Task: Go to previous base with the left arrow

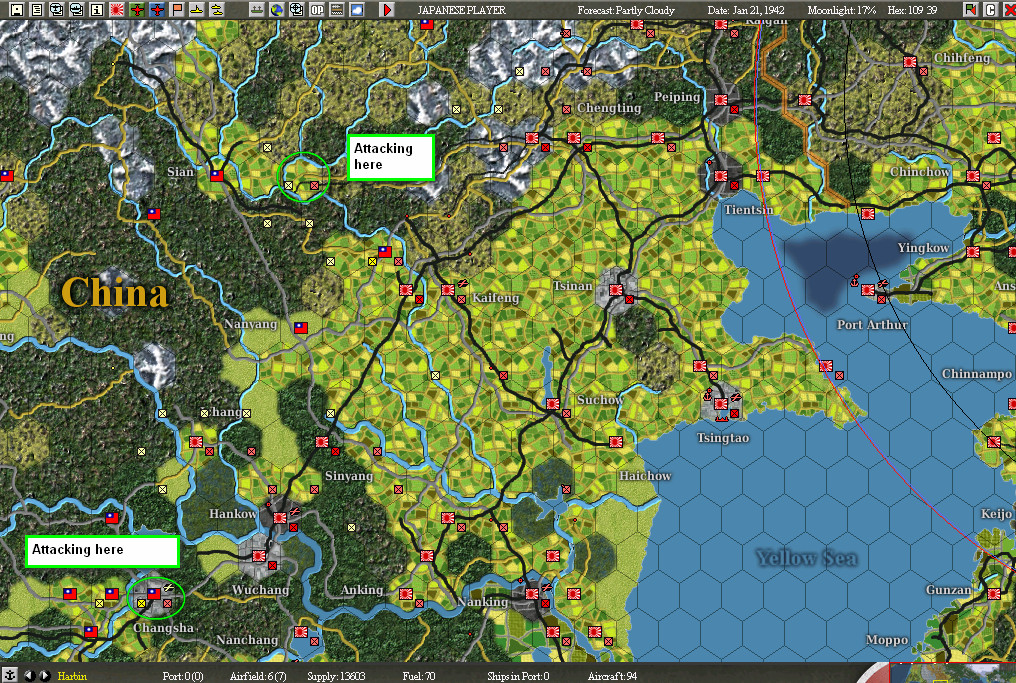Action: pyautogui.click(x=29, y=675)
